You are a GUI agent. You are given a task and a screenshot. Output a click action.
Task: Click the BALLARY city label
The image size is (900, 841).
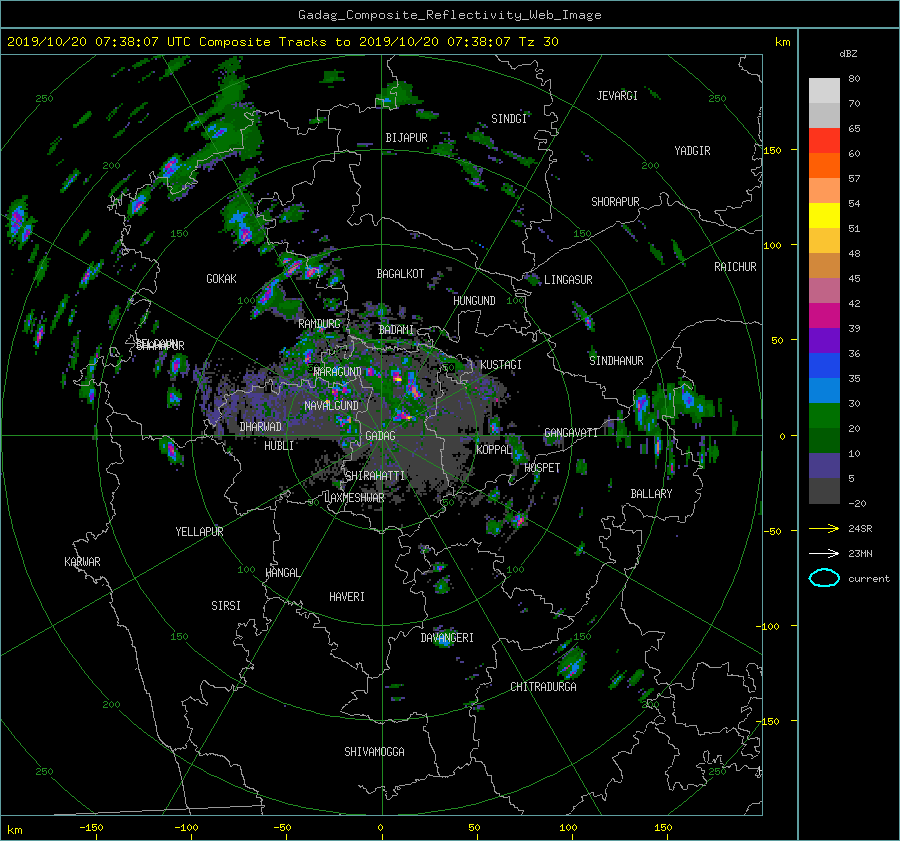(651, 494)
